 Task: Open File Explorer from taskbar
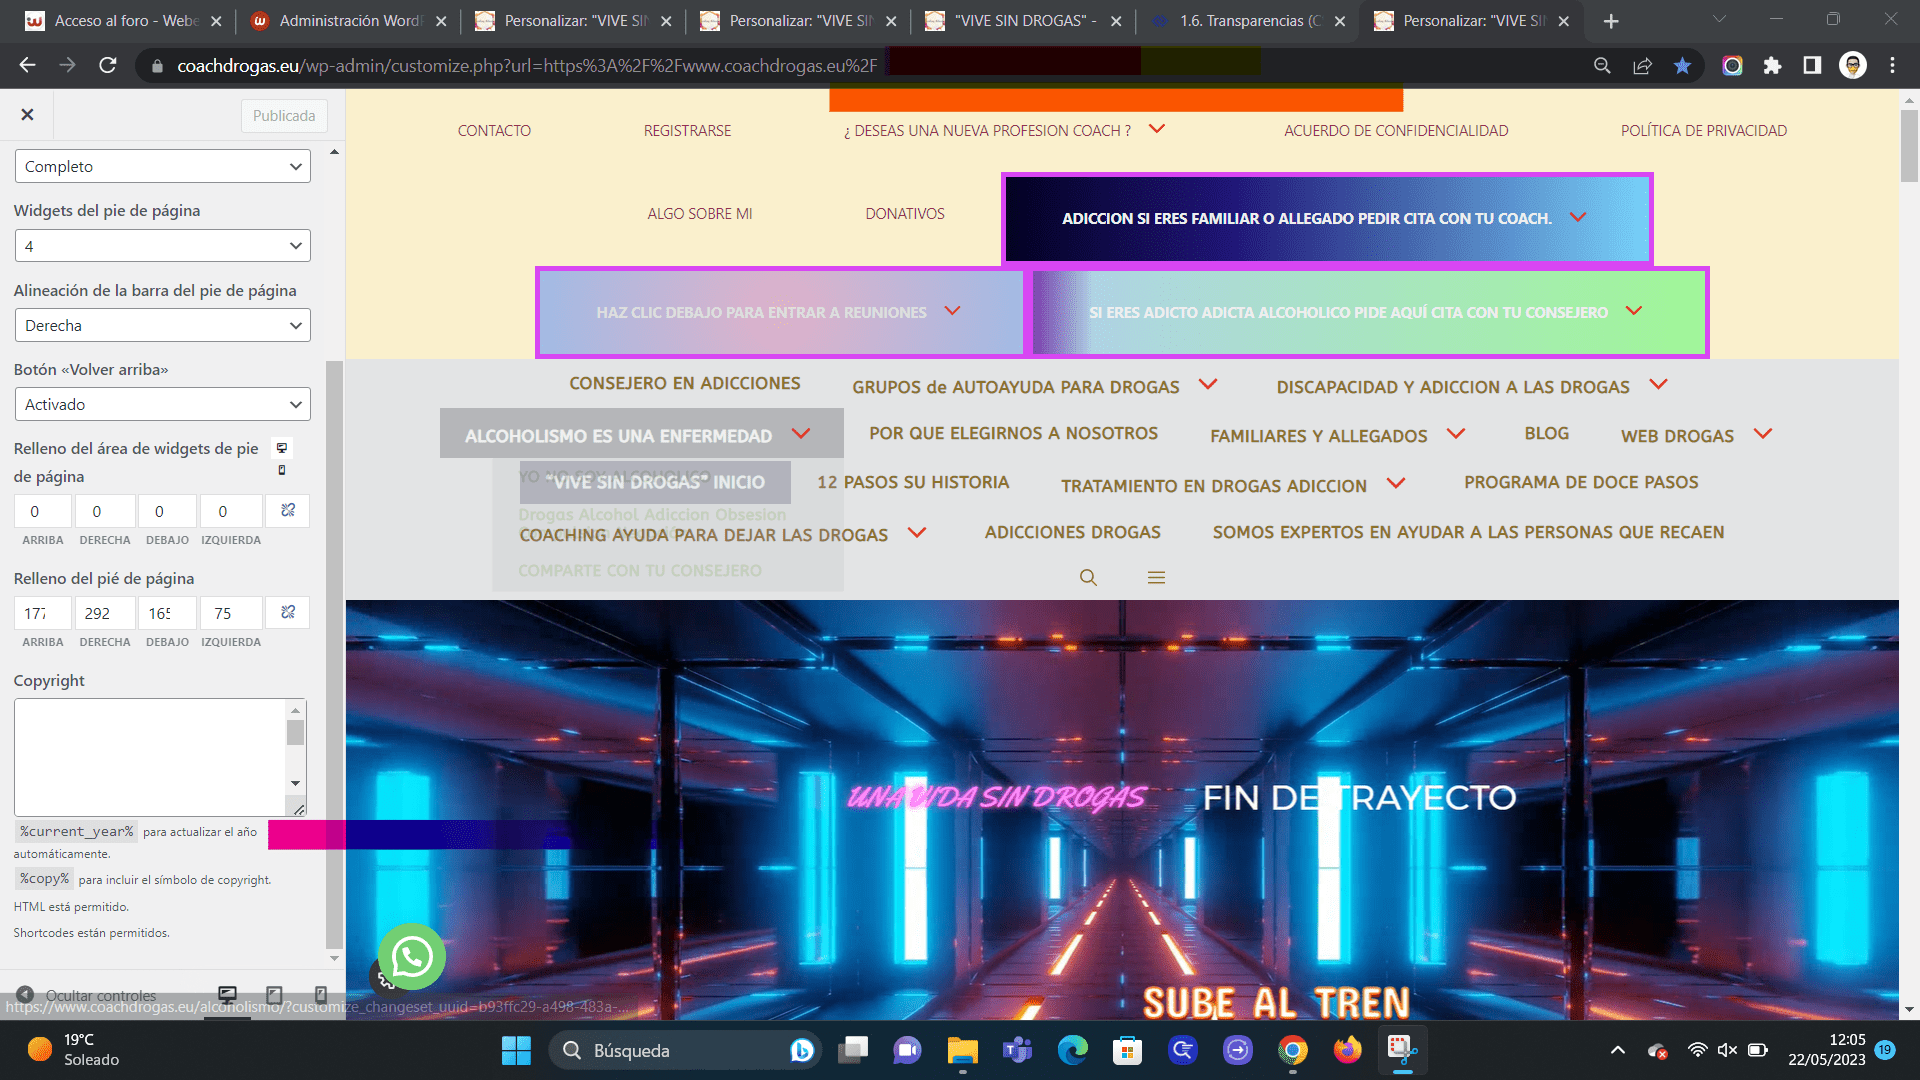pos(962,1050)
